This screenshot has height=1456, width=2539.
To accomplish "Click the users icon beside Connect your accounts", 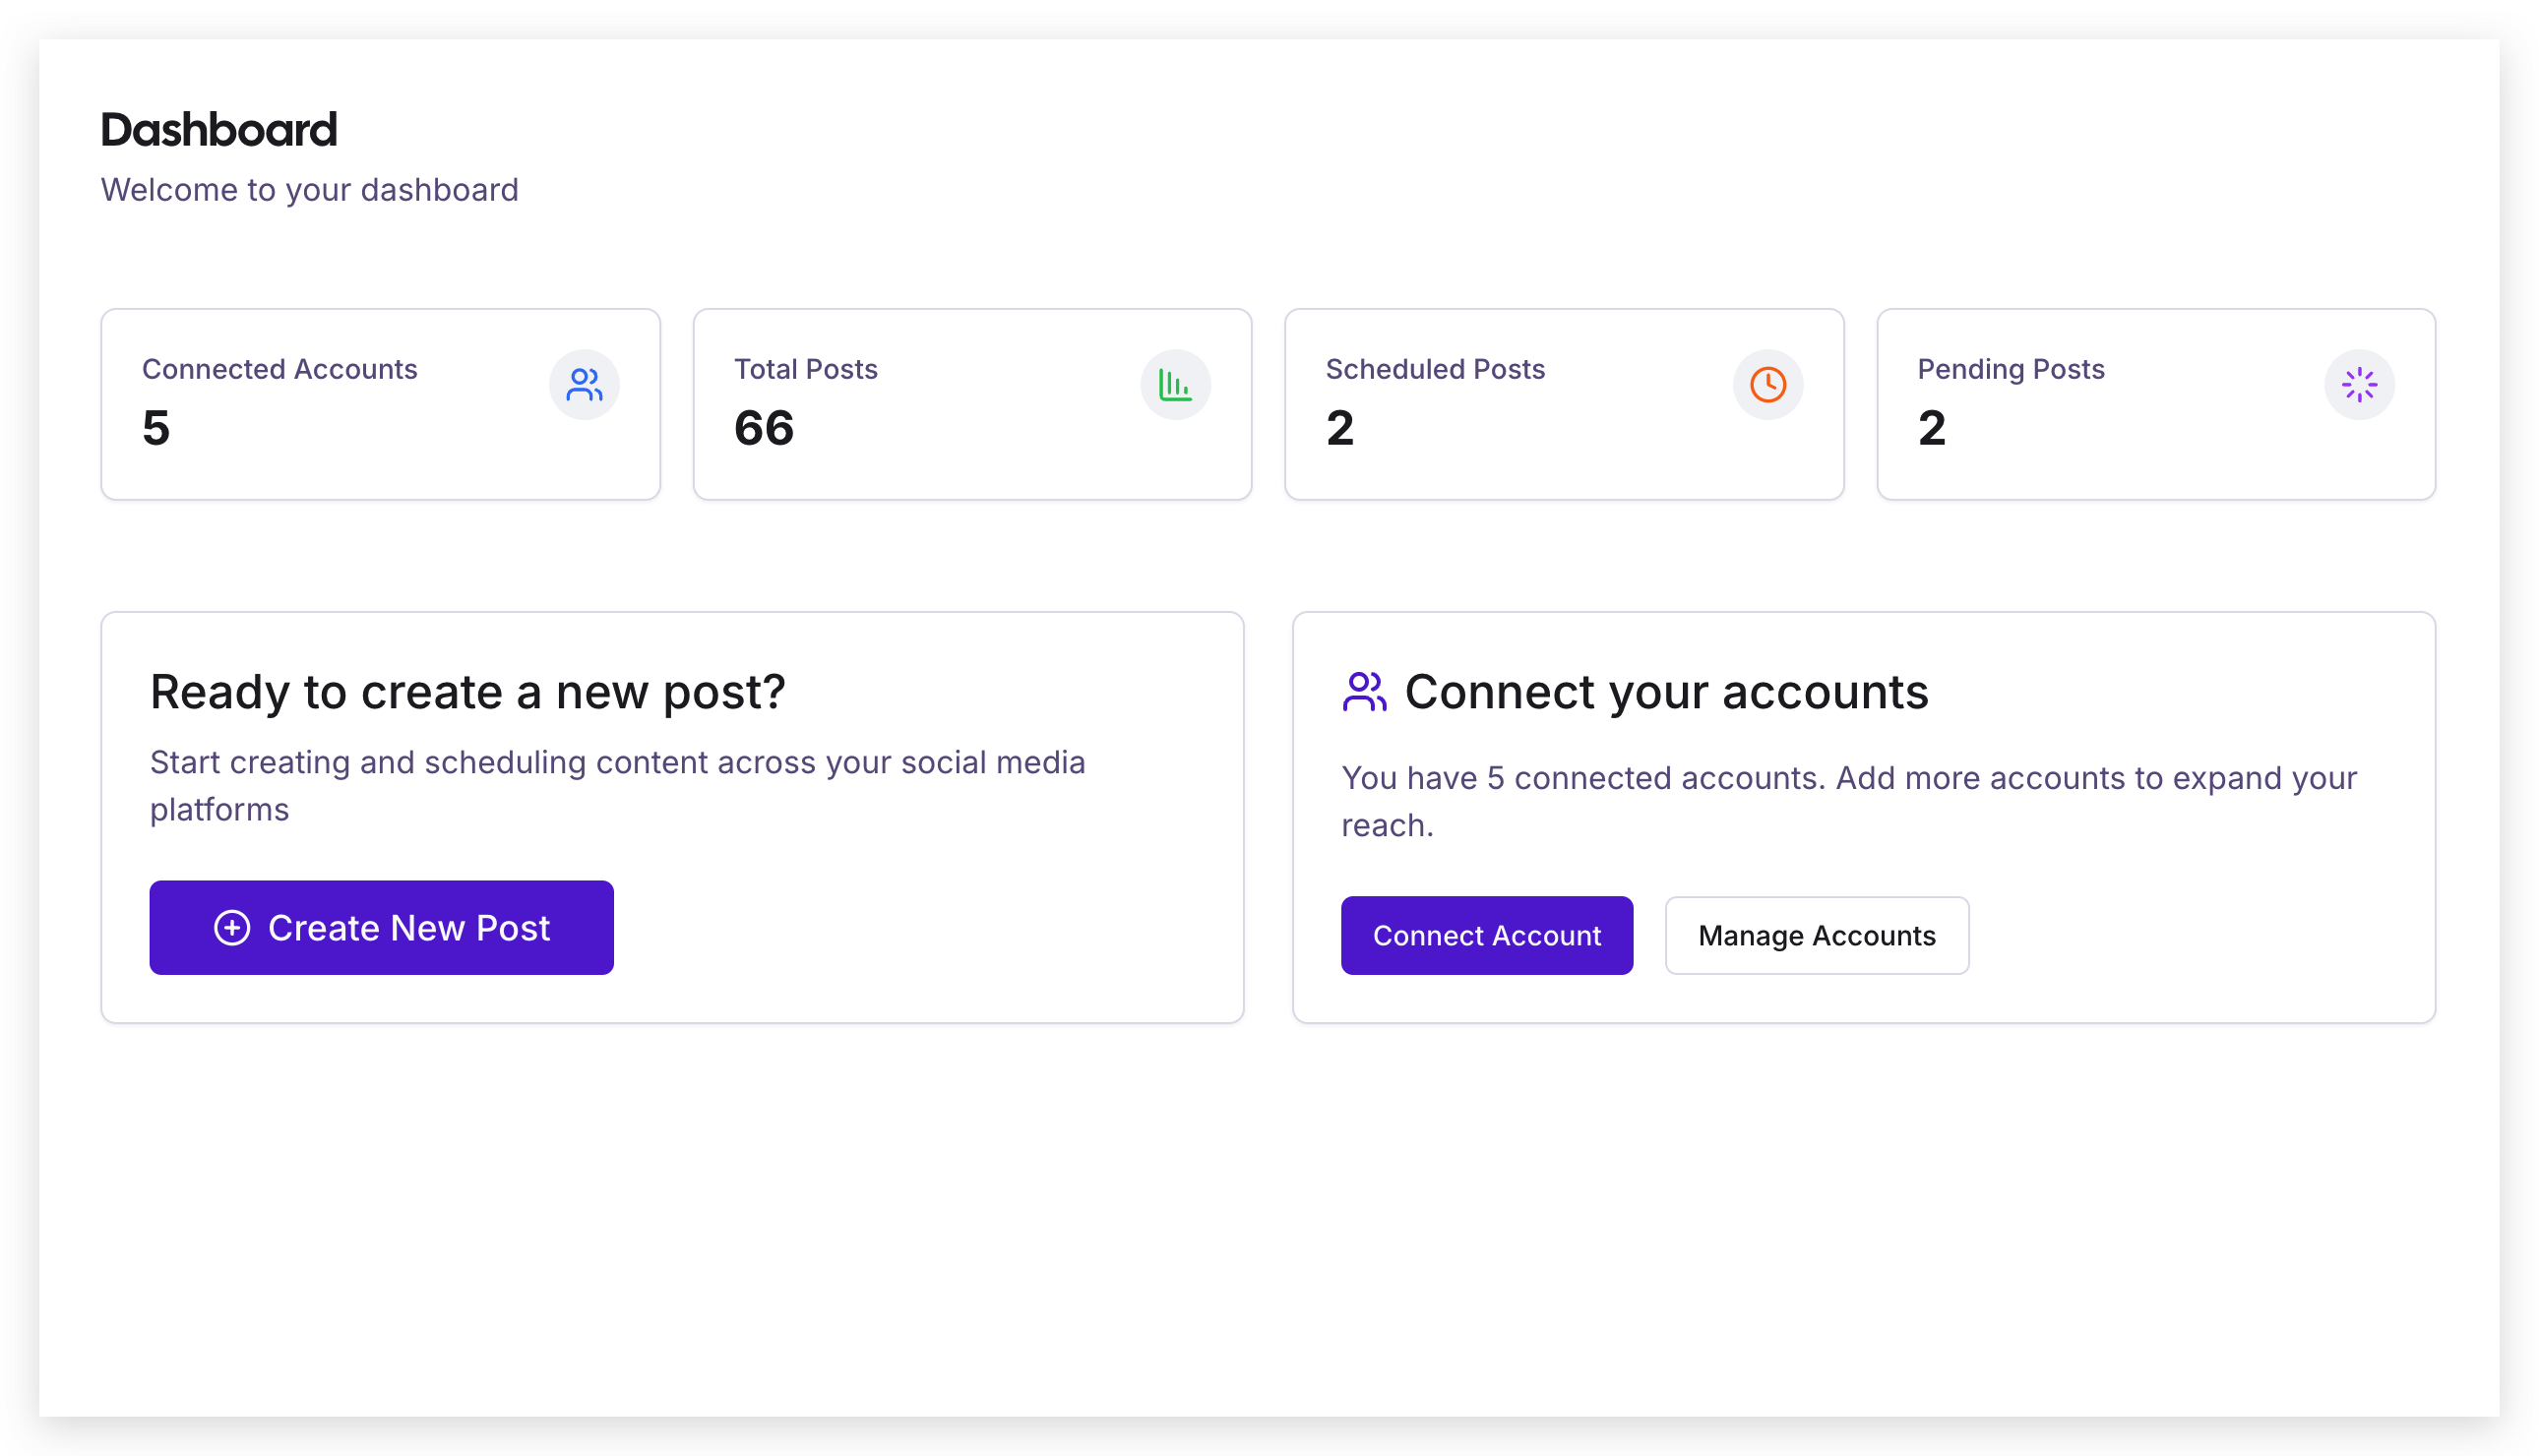I will (1364, 692).
